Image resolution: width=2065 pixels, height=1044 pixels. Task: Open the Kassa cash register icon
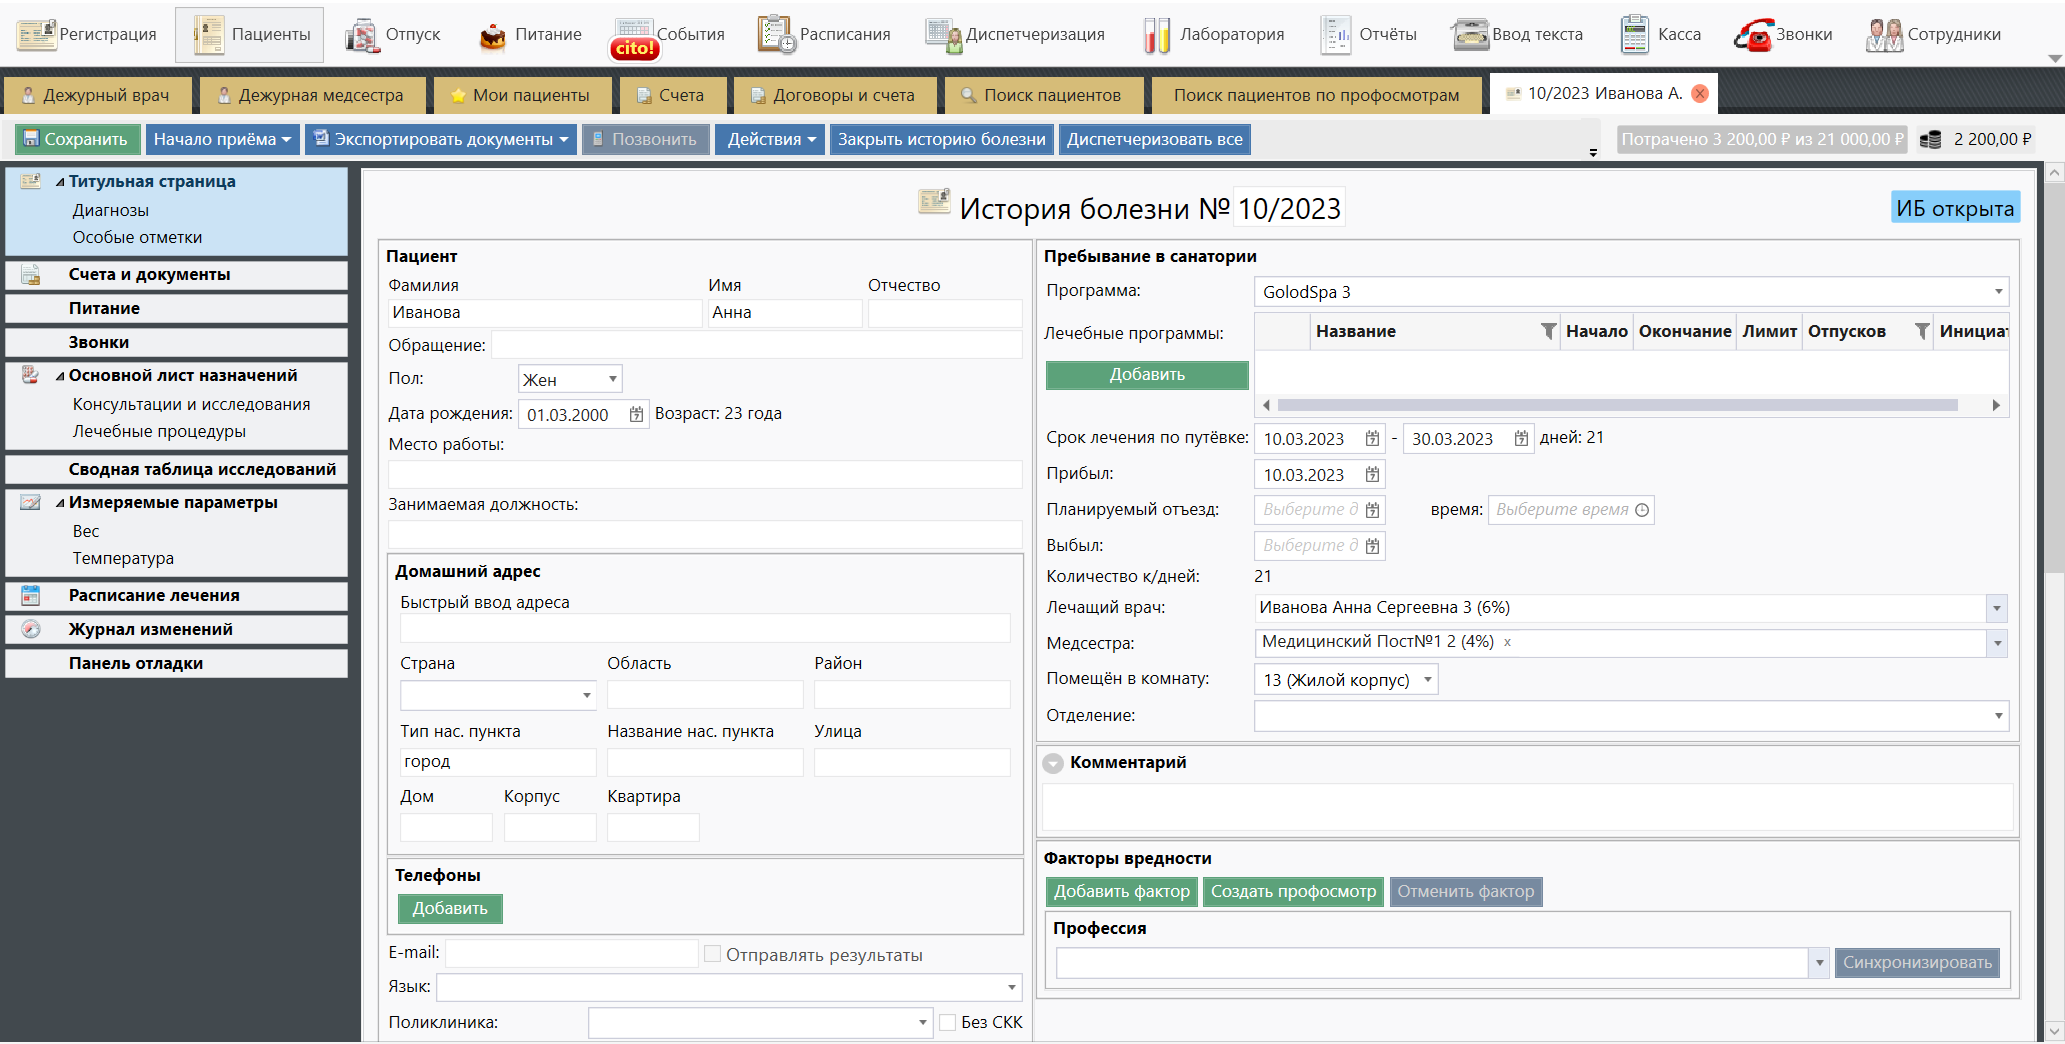click(x=1634, y=35)
